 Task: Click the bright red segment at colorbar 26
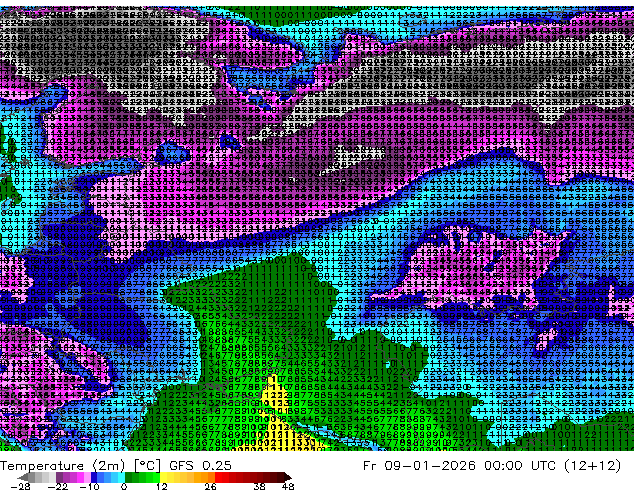point(218,477)
